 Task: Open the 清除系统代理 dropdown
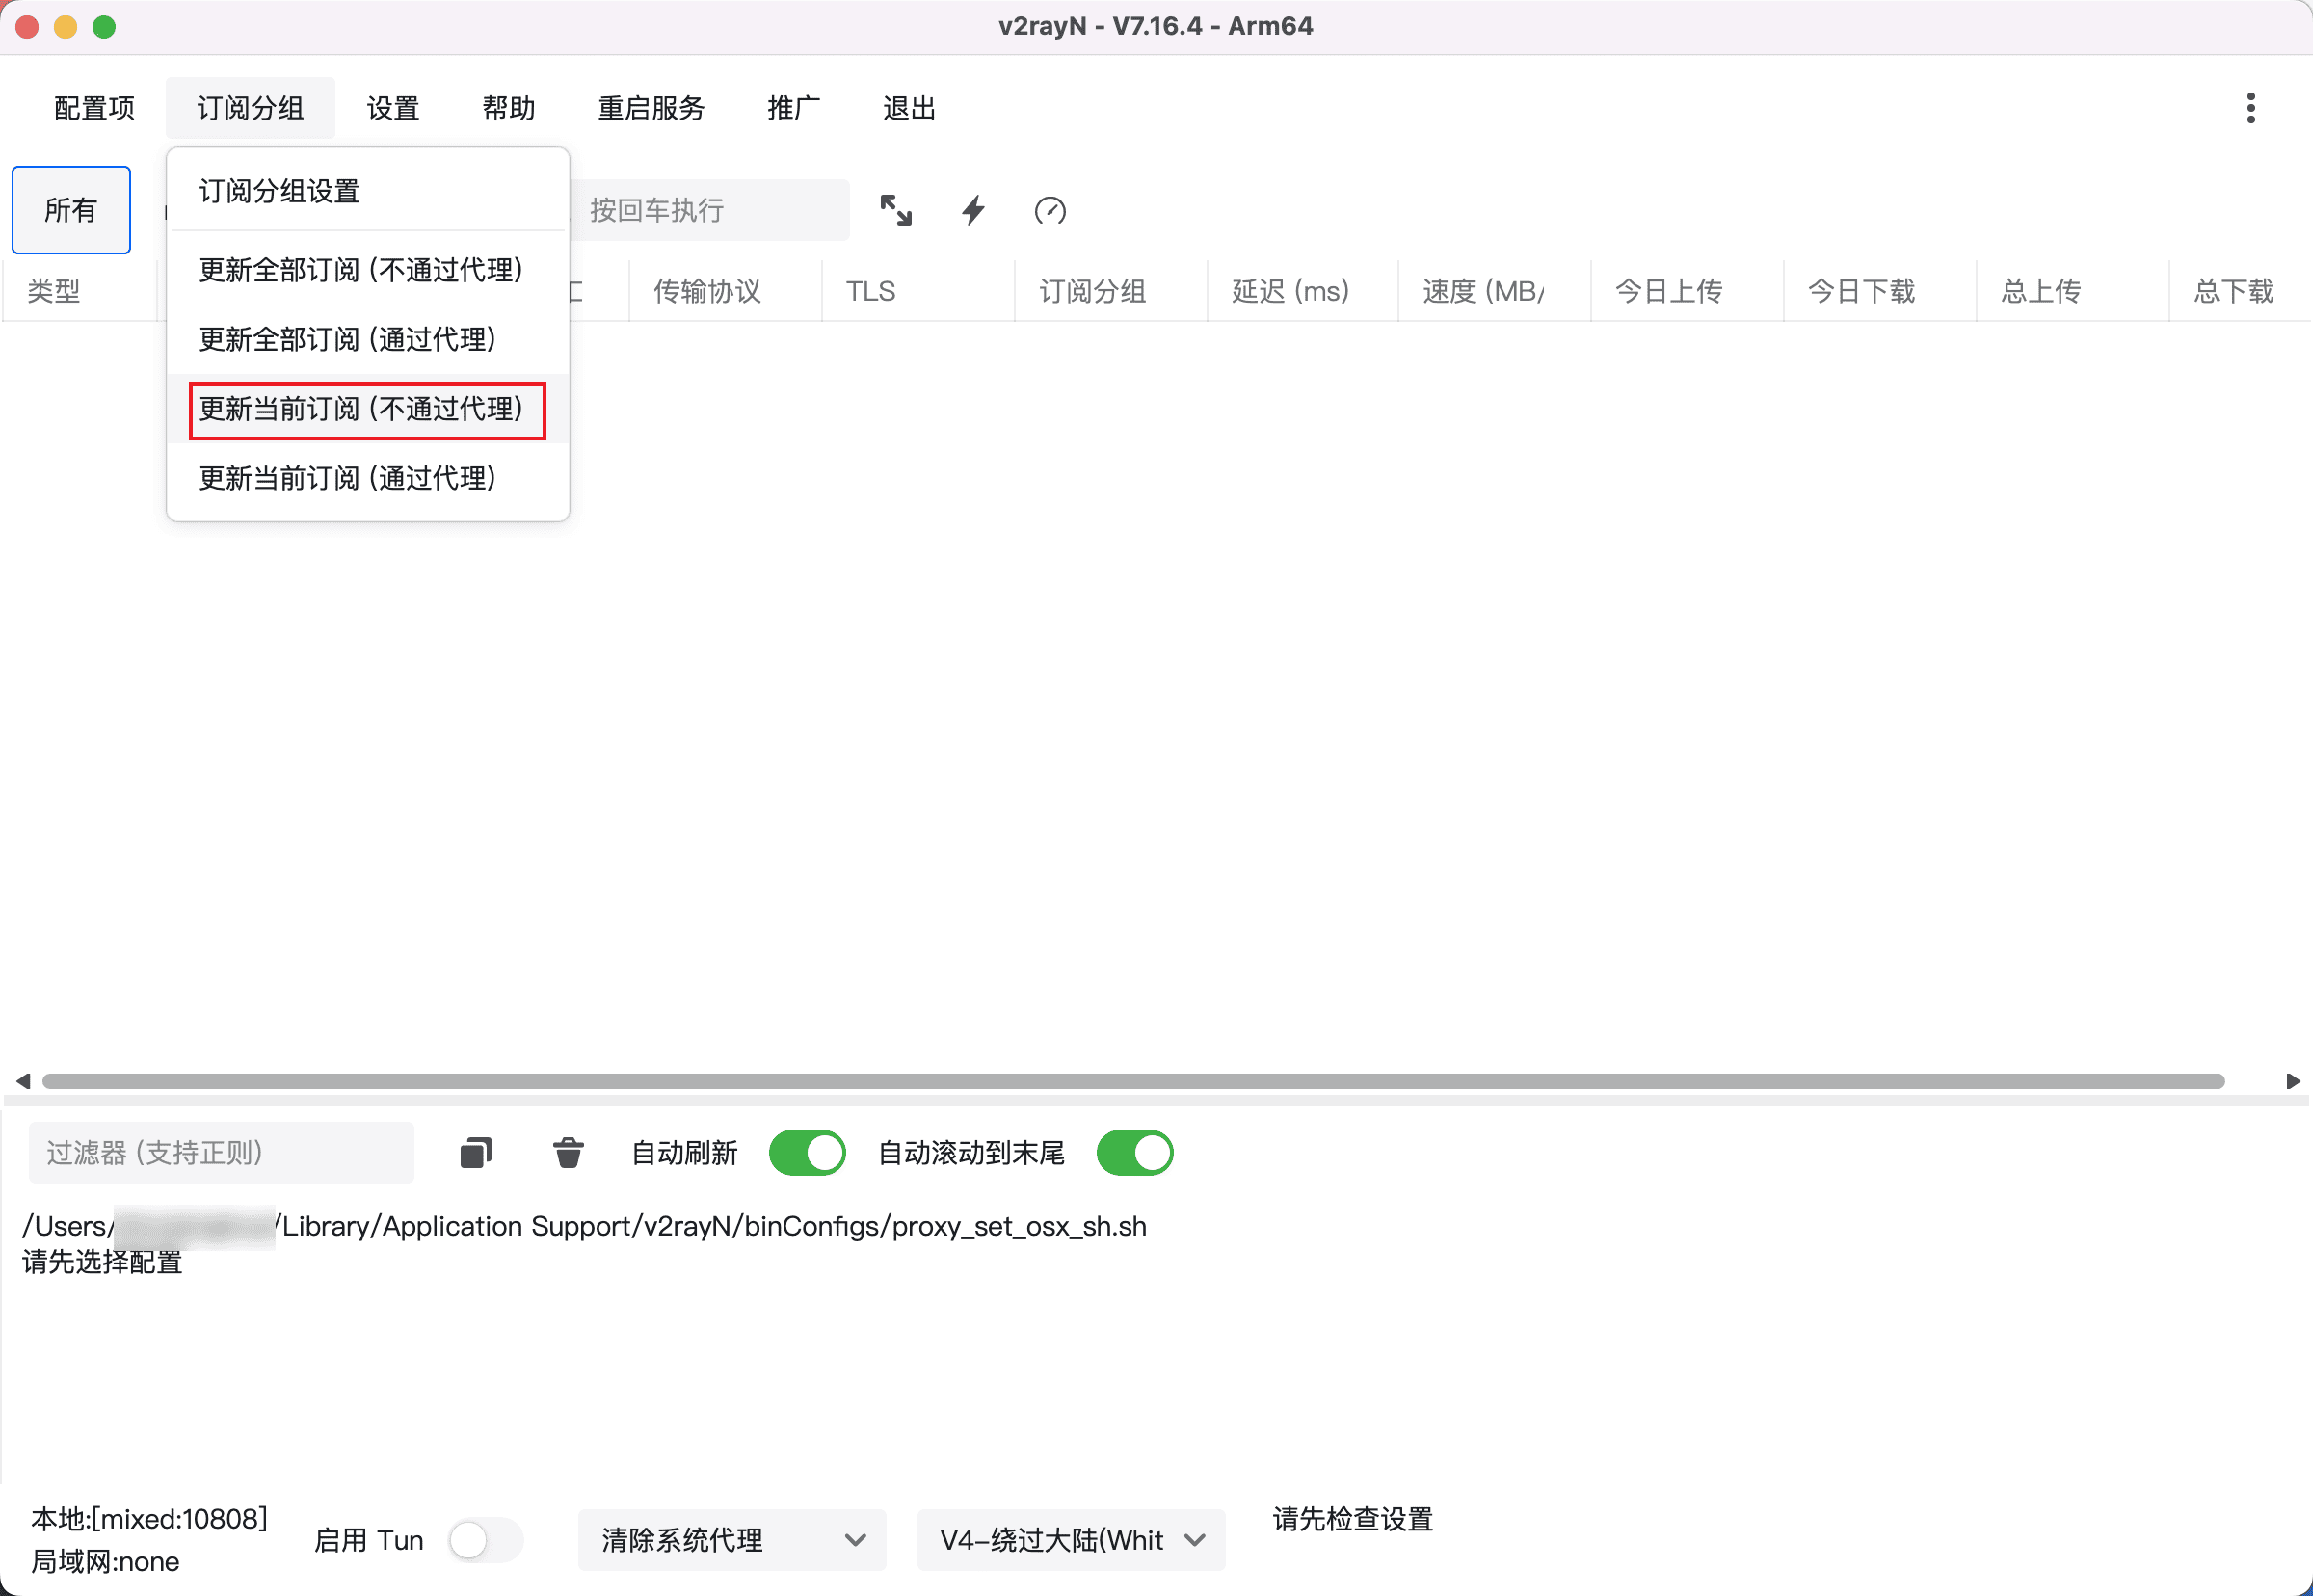coord(732,1540)
